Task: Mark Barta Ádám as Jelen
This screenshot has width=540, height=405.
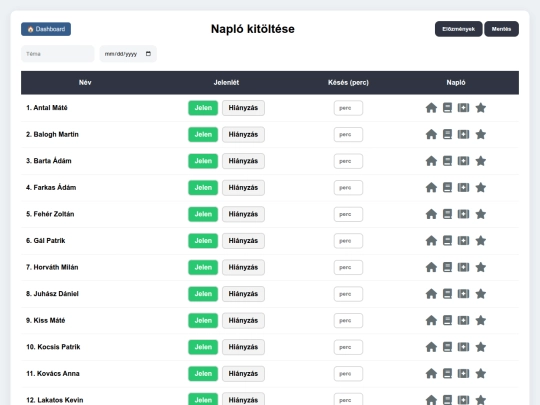Action: click(203, 161)
